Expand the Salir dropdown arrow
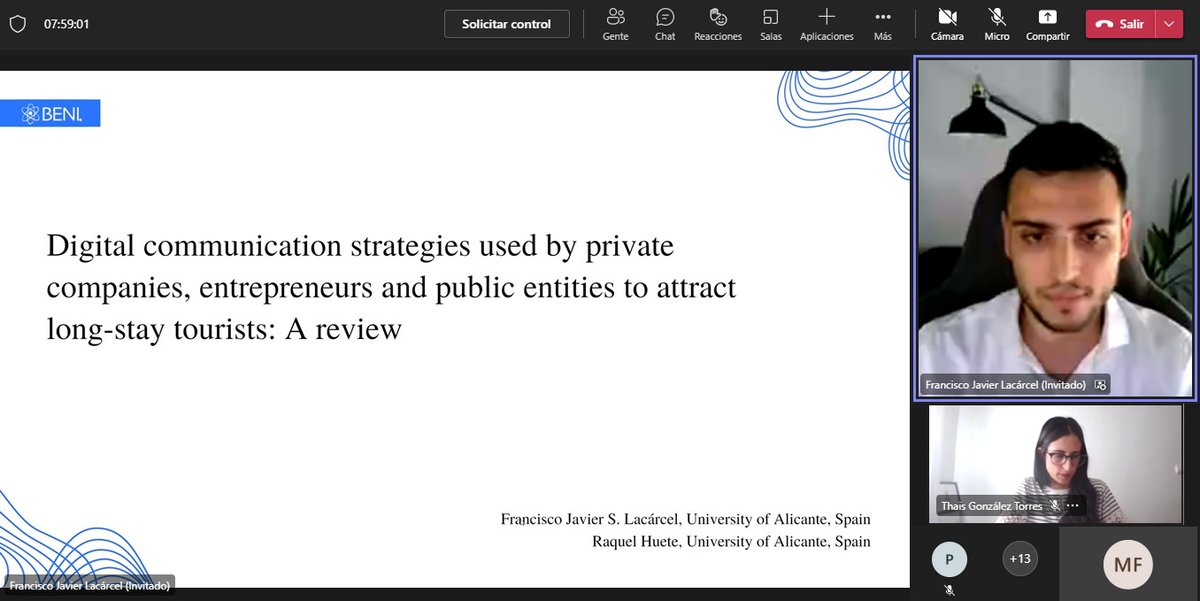The height and width of the screenshot is (601, 1200). click(1169, 24)
